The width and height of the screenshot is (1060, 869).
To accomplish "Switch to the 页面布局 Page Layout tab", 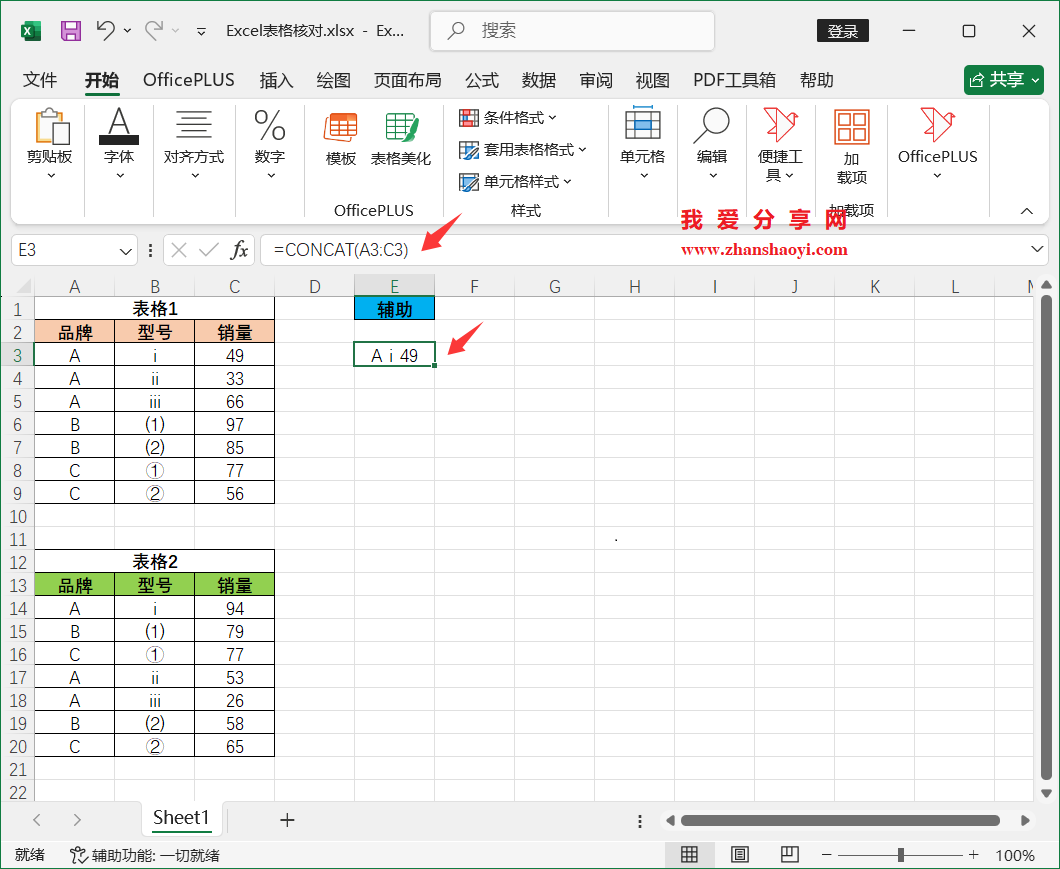I will [x=408, y=80].
